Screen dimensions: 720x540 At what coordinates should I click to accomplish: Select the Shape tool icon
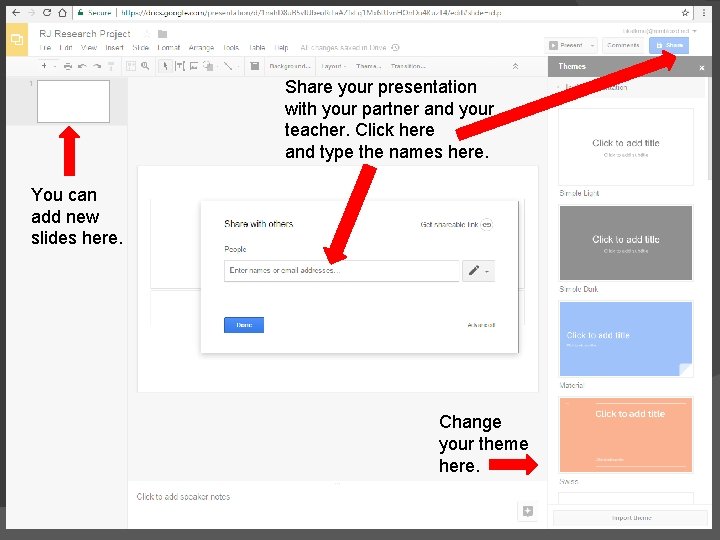pyautogui.click(x=208, y=67)
